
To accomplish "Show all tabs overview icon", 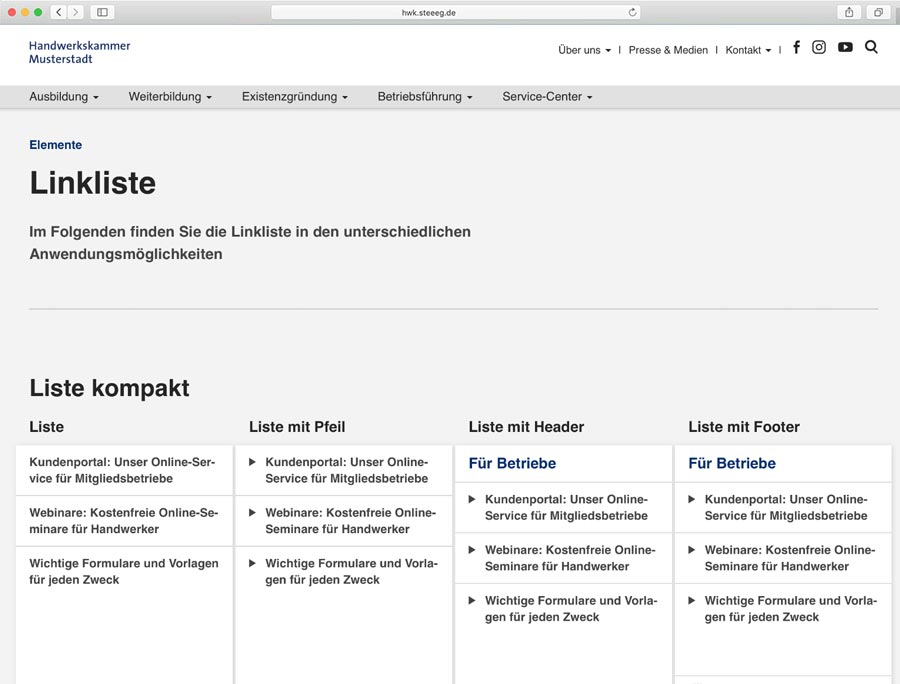I will click(x=878, y=12).
